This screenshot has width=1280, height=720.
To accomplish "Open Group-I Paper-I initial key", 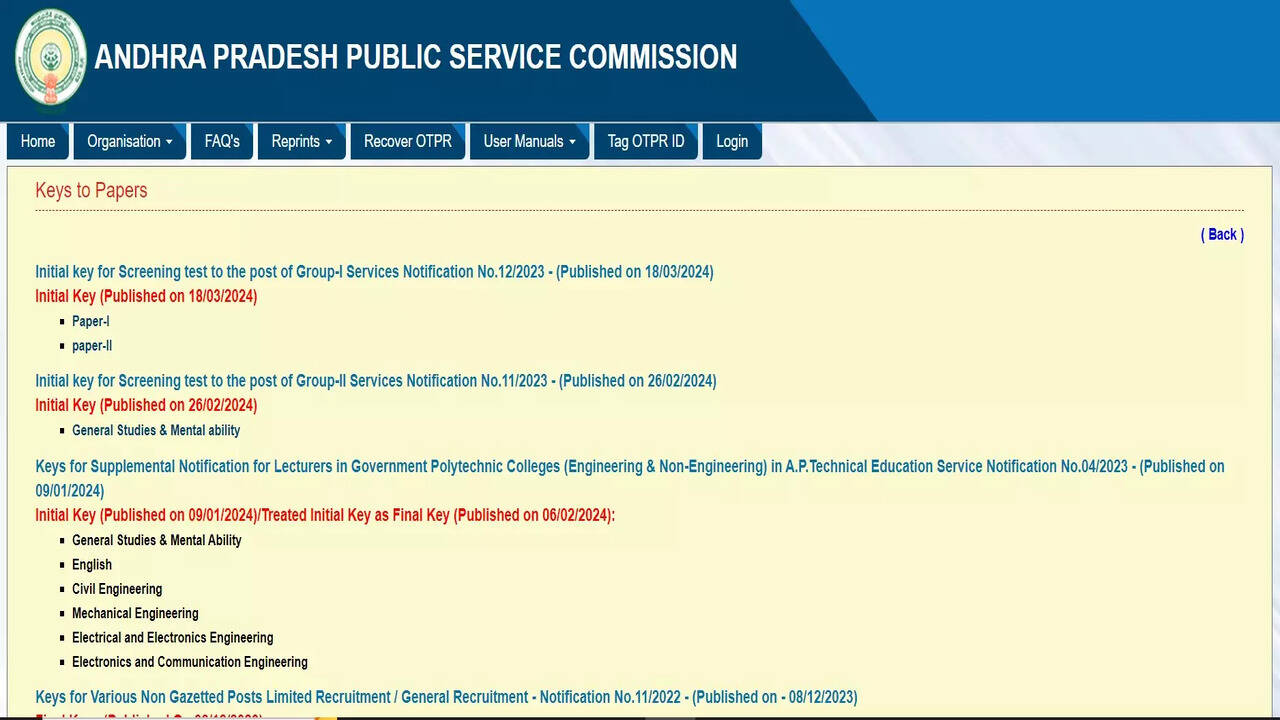I will pyautogui.click(x=90, y=321).
